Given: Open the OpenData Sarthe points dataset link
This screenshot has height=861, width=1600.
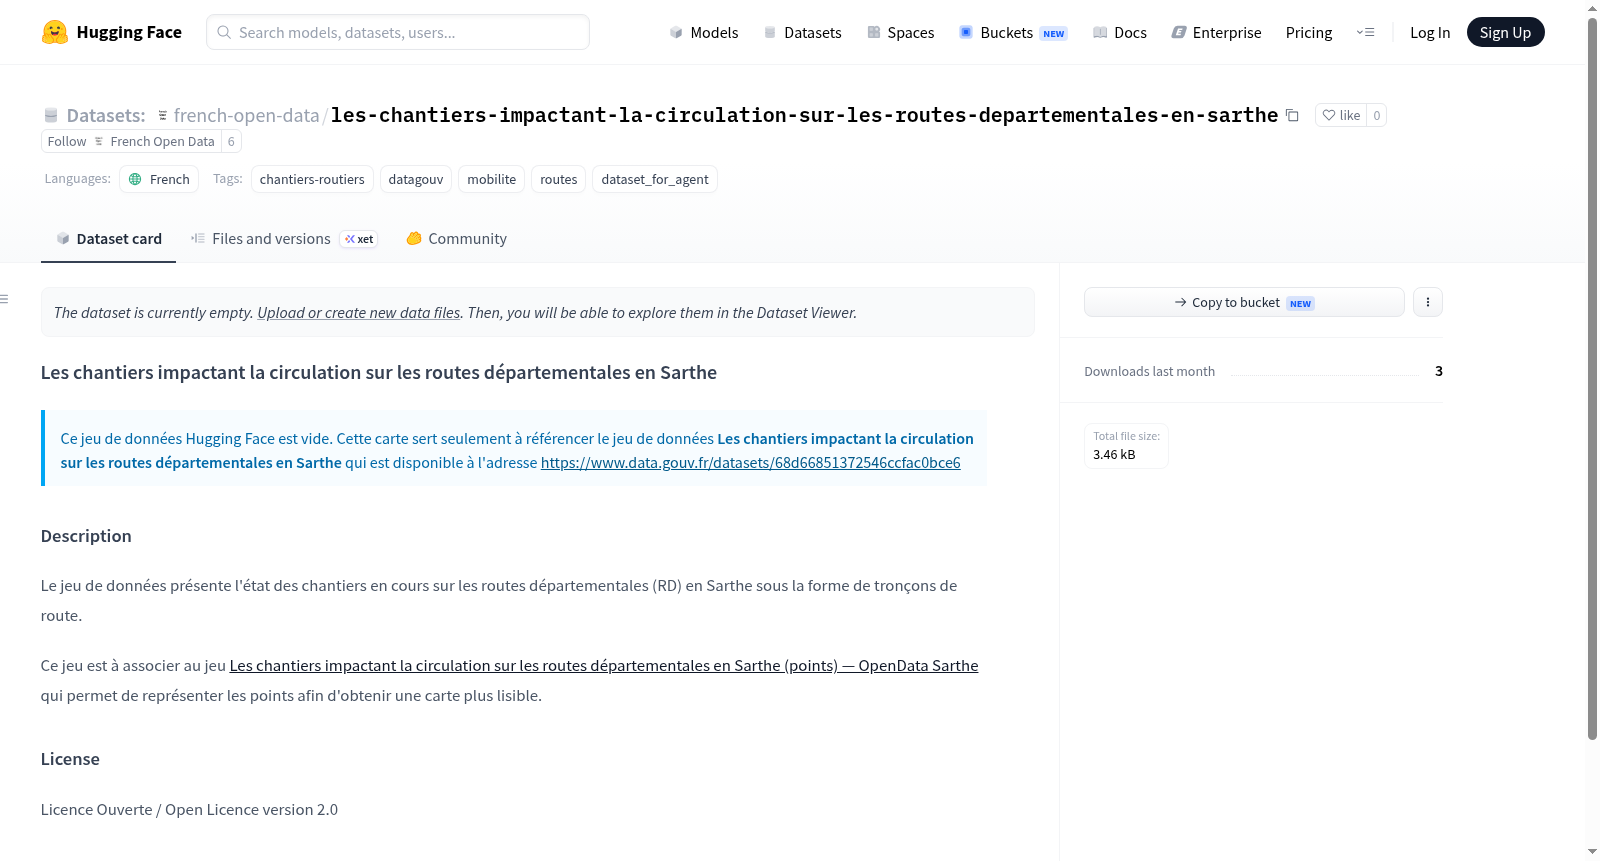Looking at the screenshot, I should (x=604, y=666).
